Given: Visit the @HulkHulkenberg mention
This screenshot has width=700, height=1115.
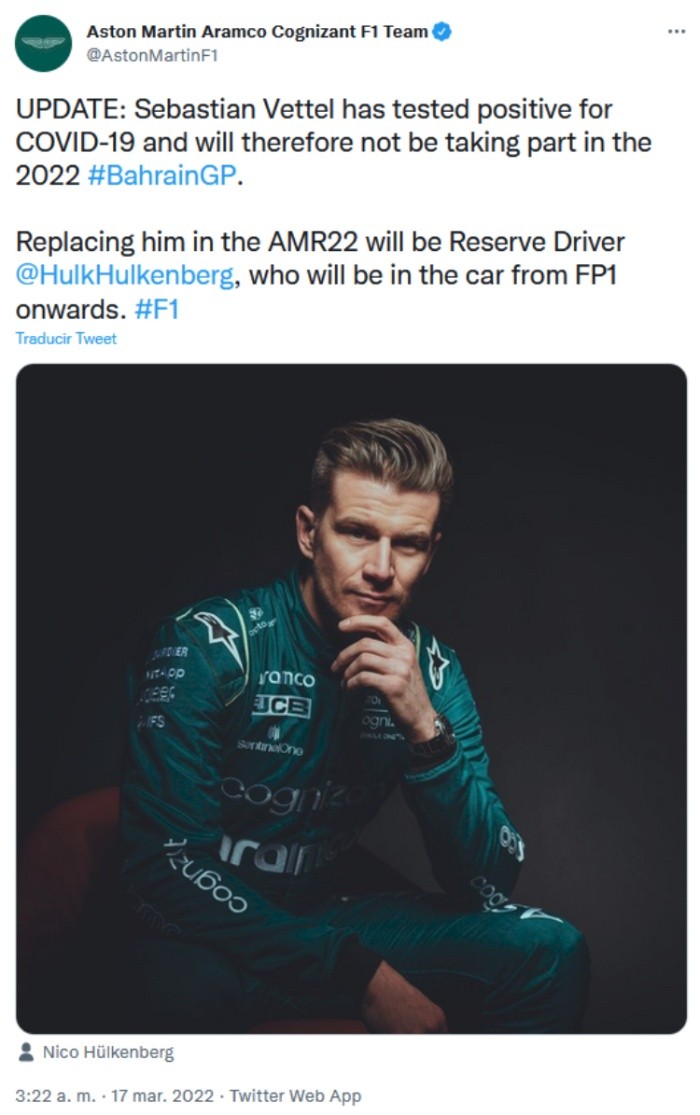Looking at the screenshot, I should [x=125, y=276].
